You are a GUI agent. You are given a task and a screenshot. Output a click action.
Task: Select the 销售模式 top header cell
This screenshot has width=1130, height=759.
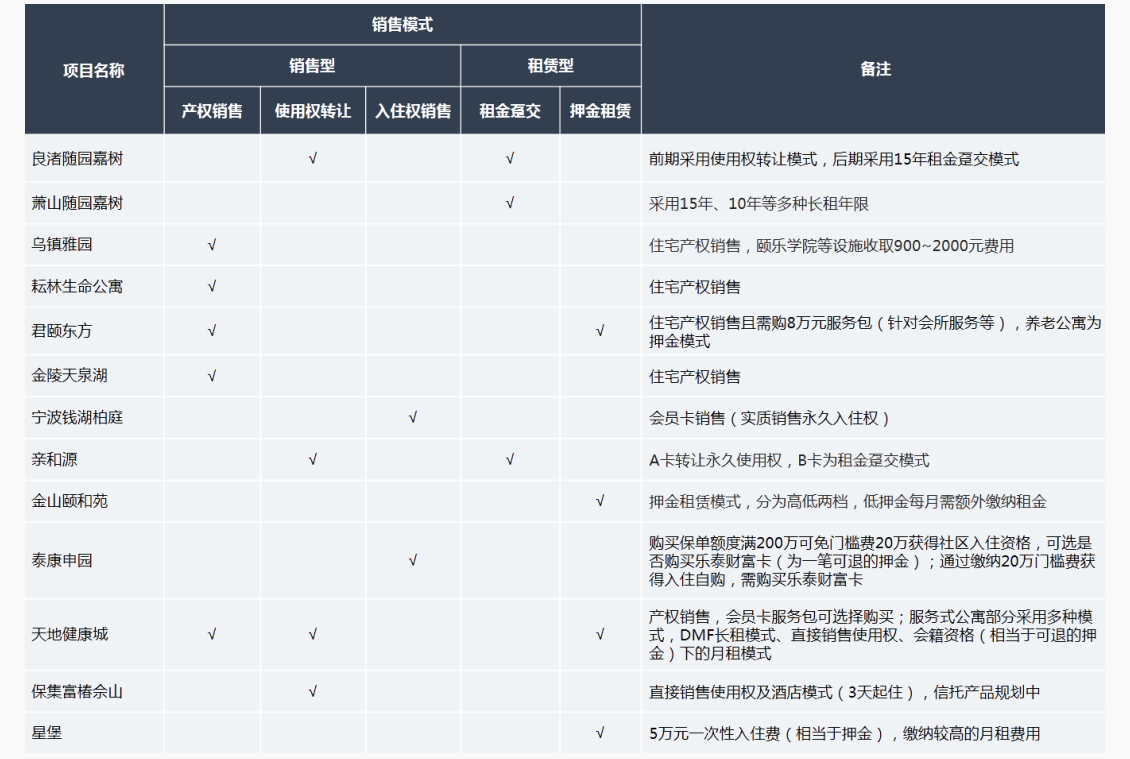coord(402,25)
